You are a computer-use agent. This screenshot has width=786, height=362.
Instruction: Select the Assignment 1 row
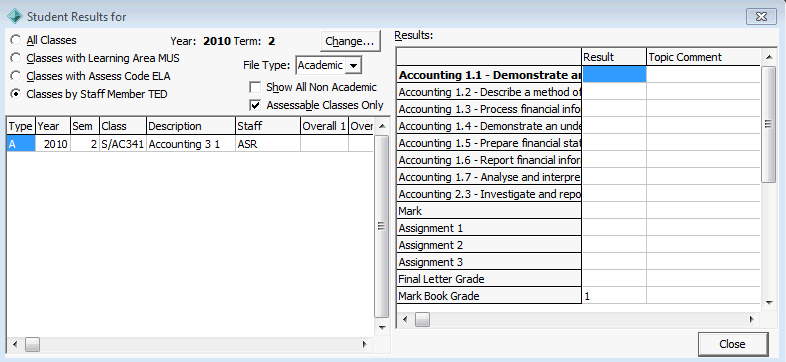coord(489,228)
